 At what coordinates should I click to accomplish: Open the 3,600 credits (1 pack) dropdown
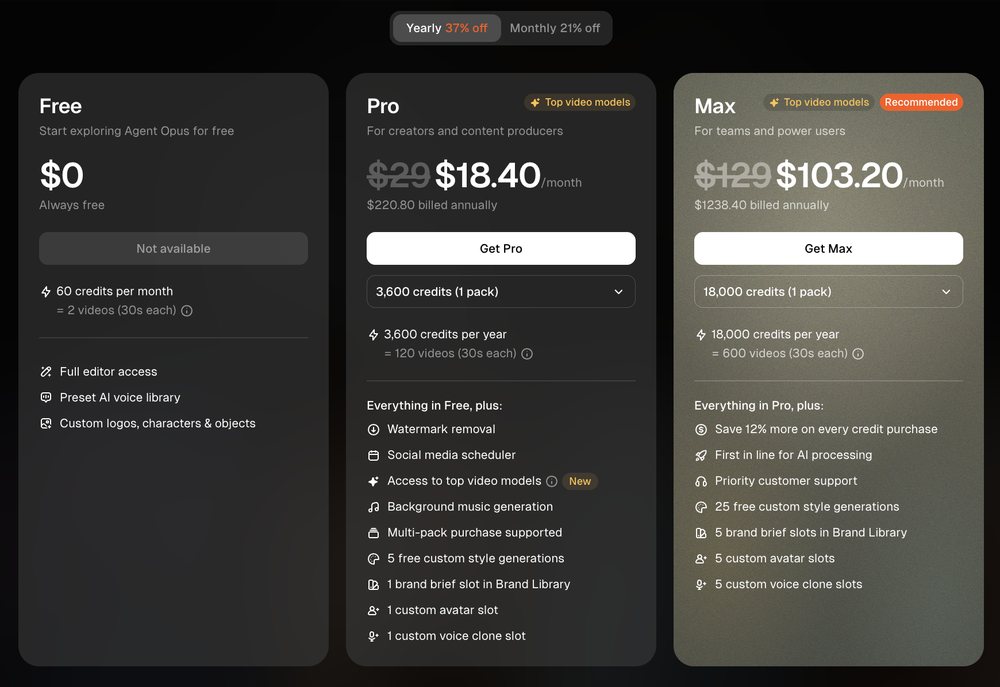click(x=501, y=292)
